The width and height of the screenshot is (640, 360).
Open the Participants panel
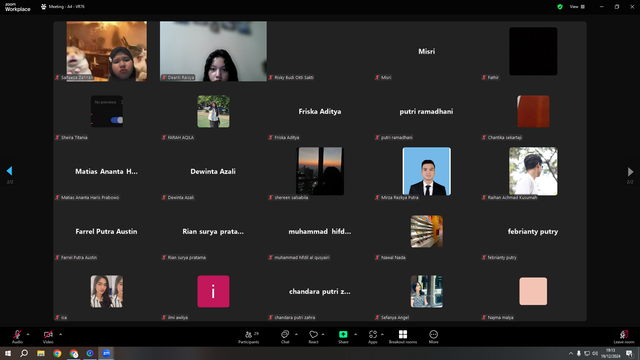click(x=249, y=337)
